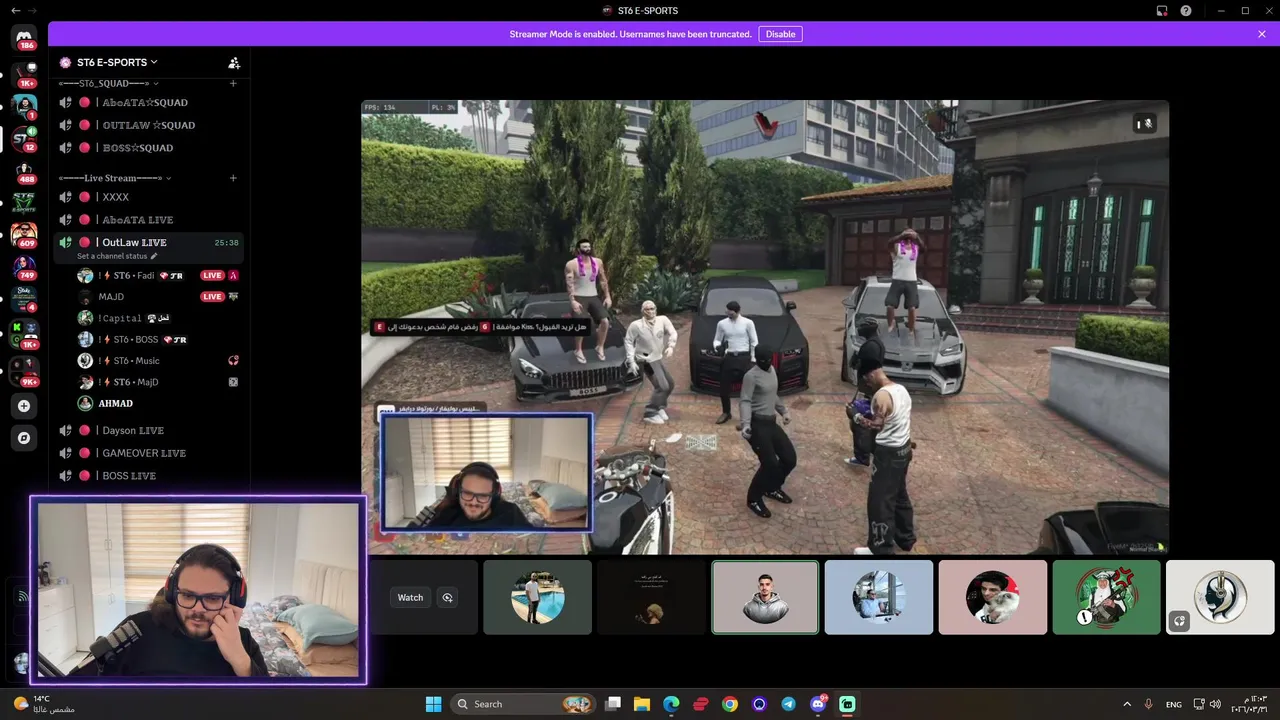Select user !Capital in voice list
The width and height of the screenshot is (1280, 720).
point(158,318)
